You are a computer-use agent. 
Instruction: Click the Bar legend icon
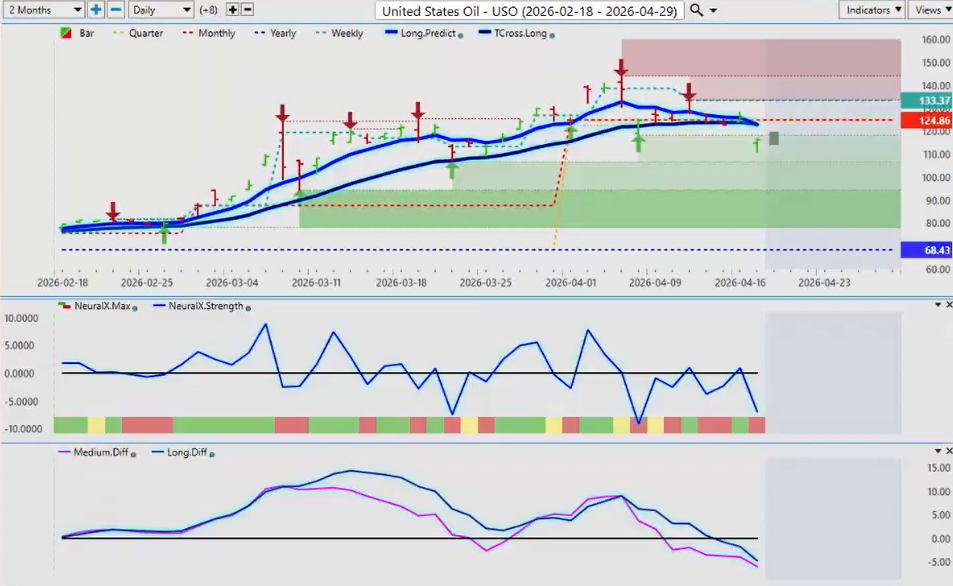click(x=65, y=33)
